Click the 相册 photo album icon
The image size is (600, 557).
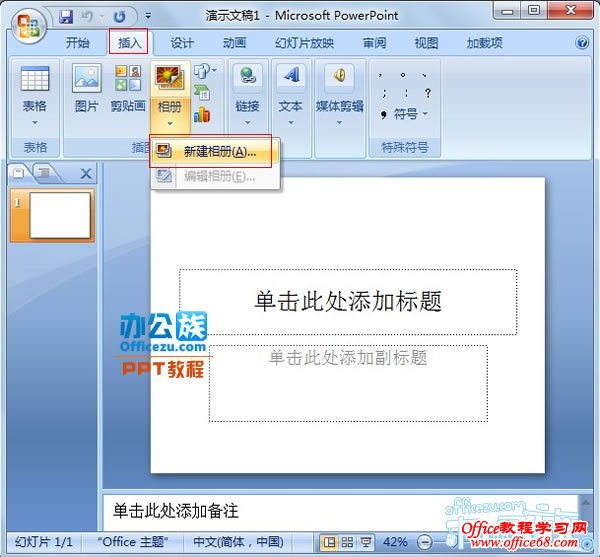(x=170, y=78)
